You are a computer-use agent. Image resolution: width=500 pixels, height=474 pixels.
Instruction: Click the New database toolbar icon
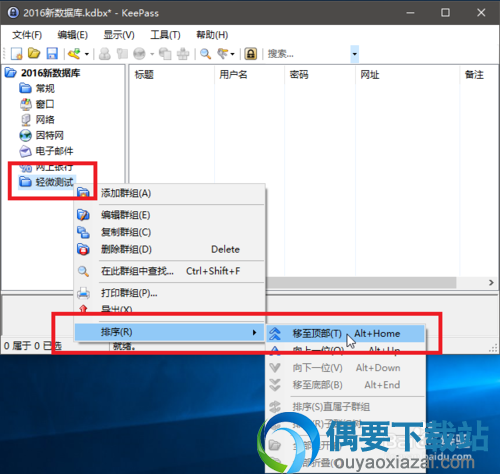[x=16, y=54]
